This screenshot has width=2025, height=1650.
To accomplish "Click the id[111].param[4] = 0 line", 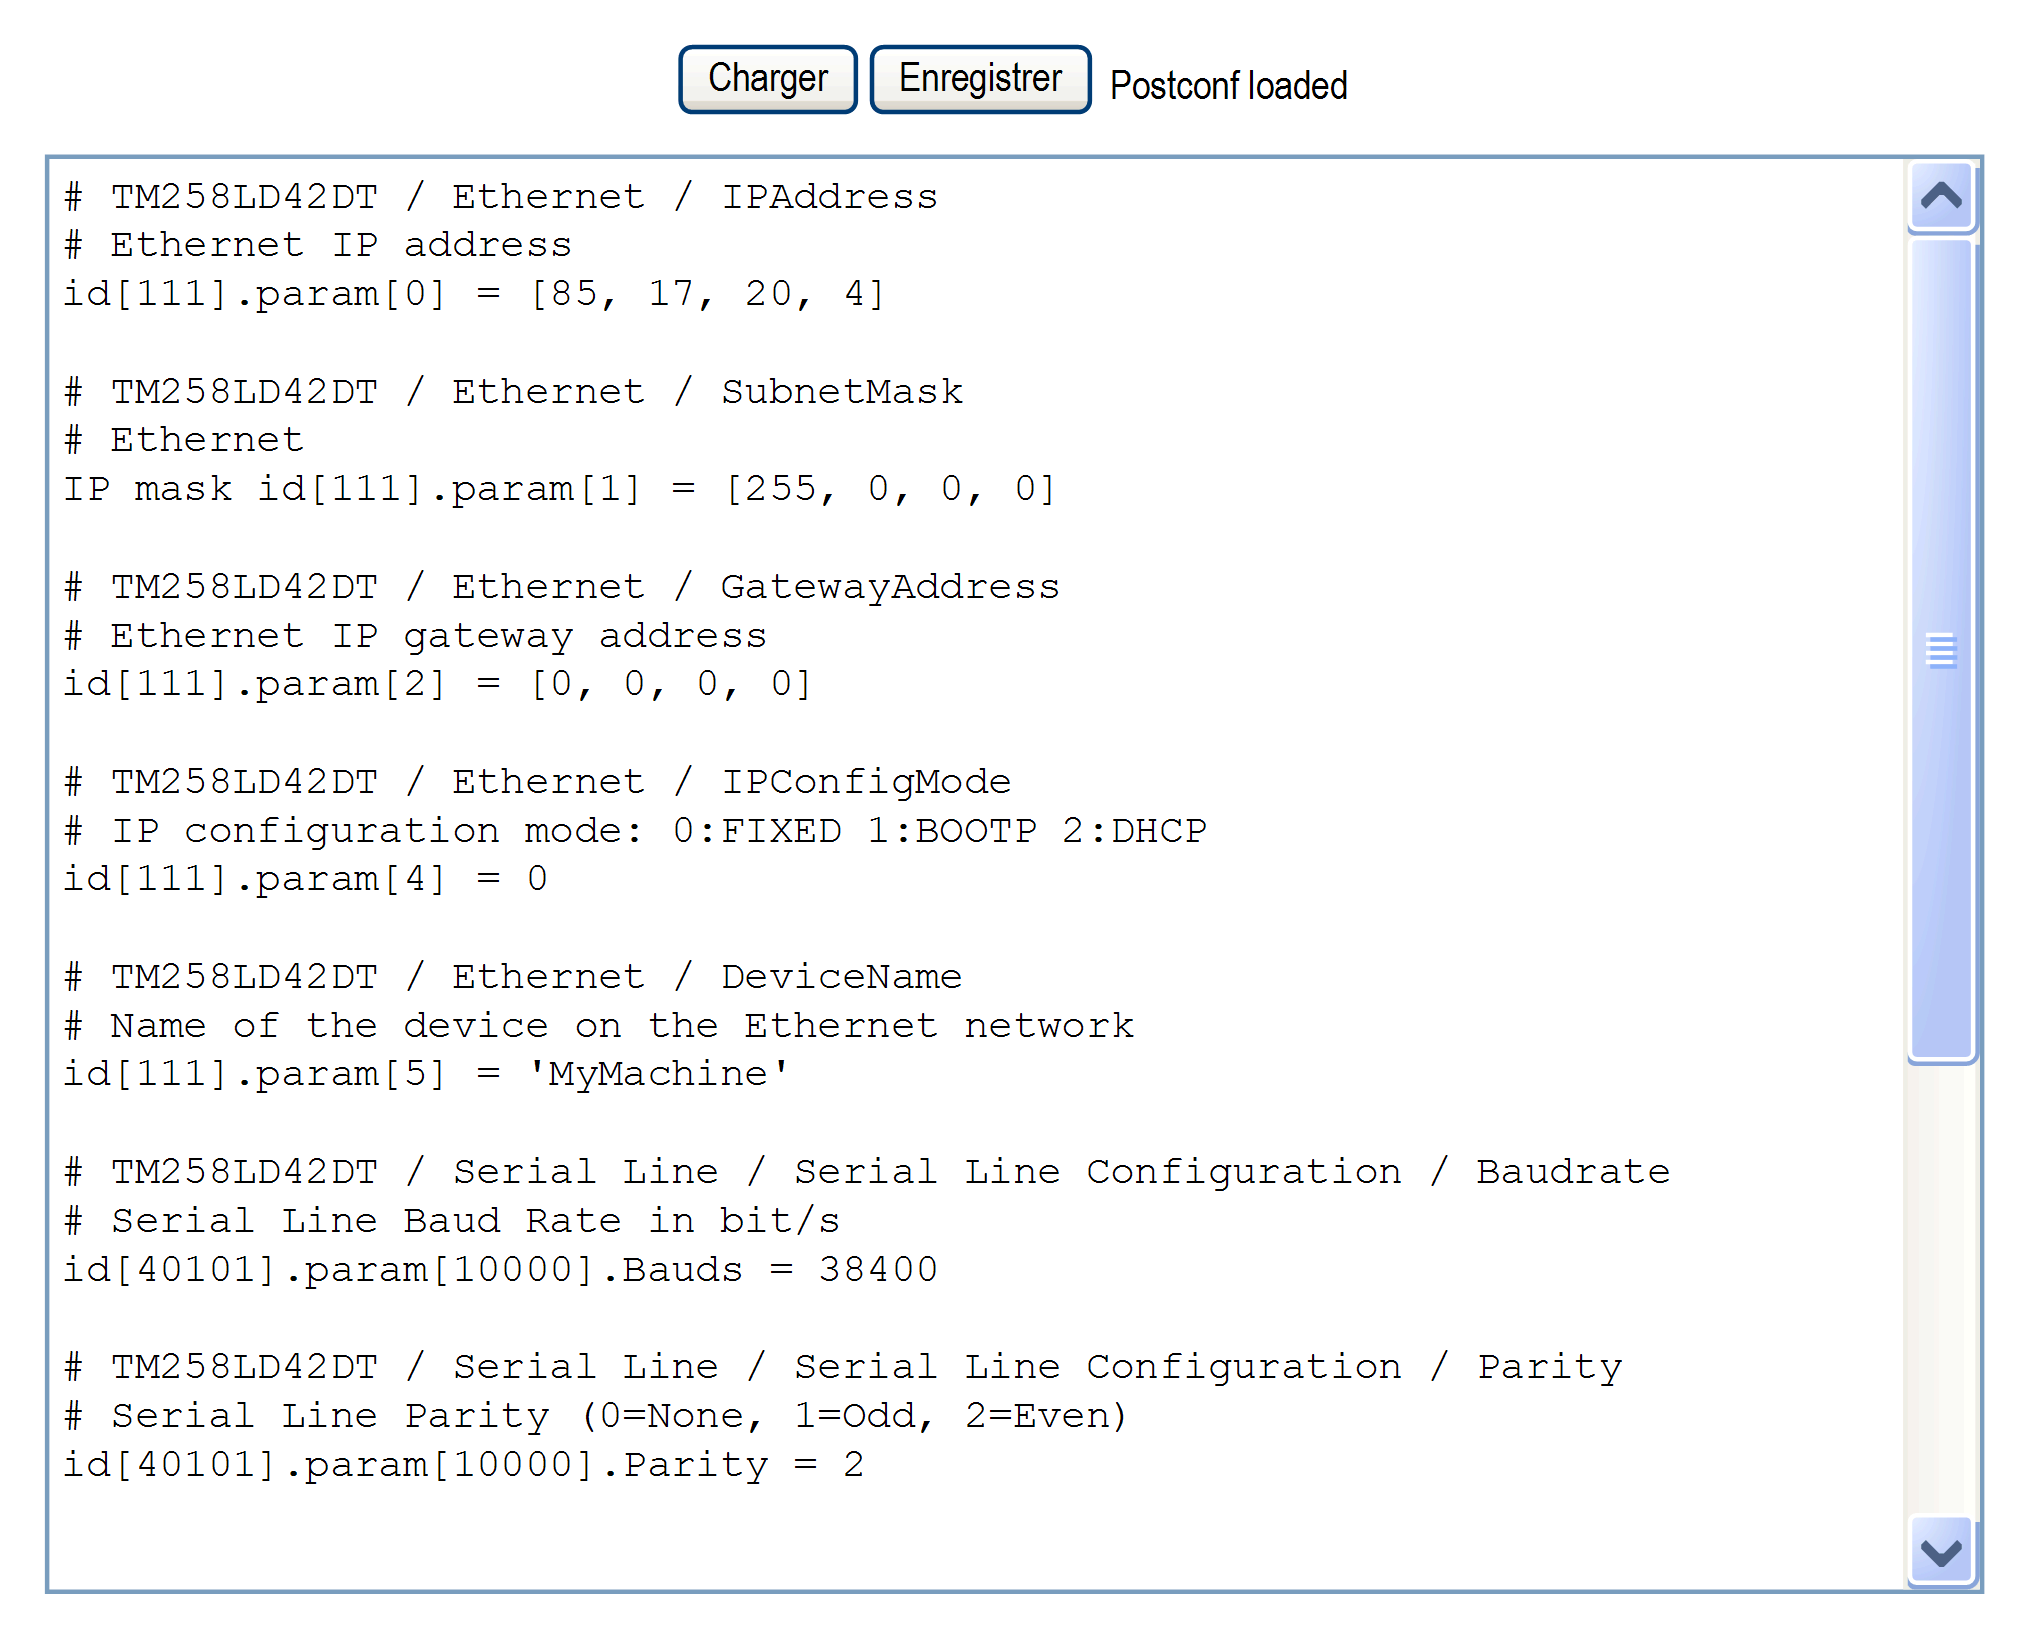I will 305,879.
